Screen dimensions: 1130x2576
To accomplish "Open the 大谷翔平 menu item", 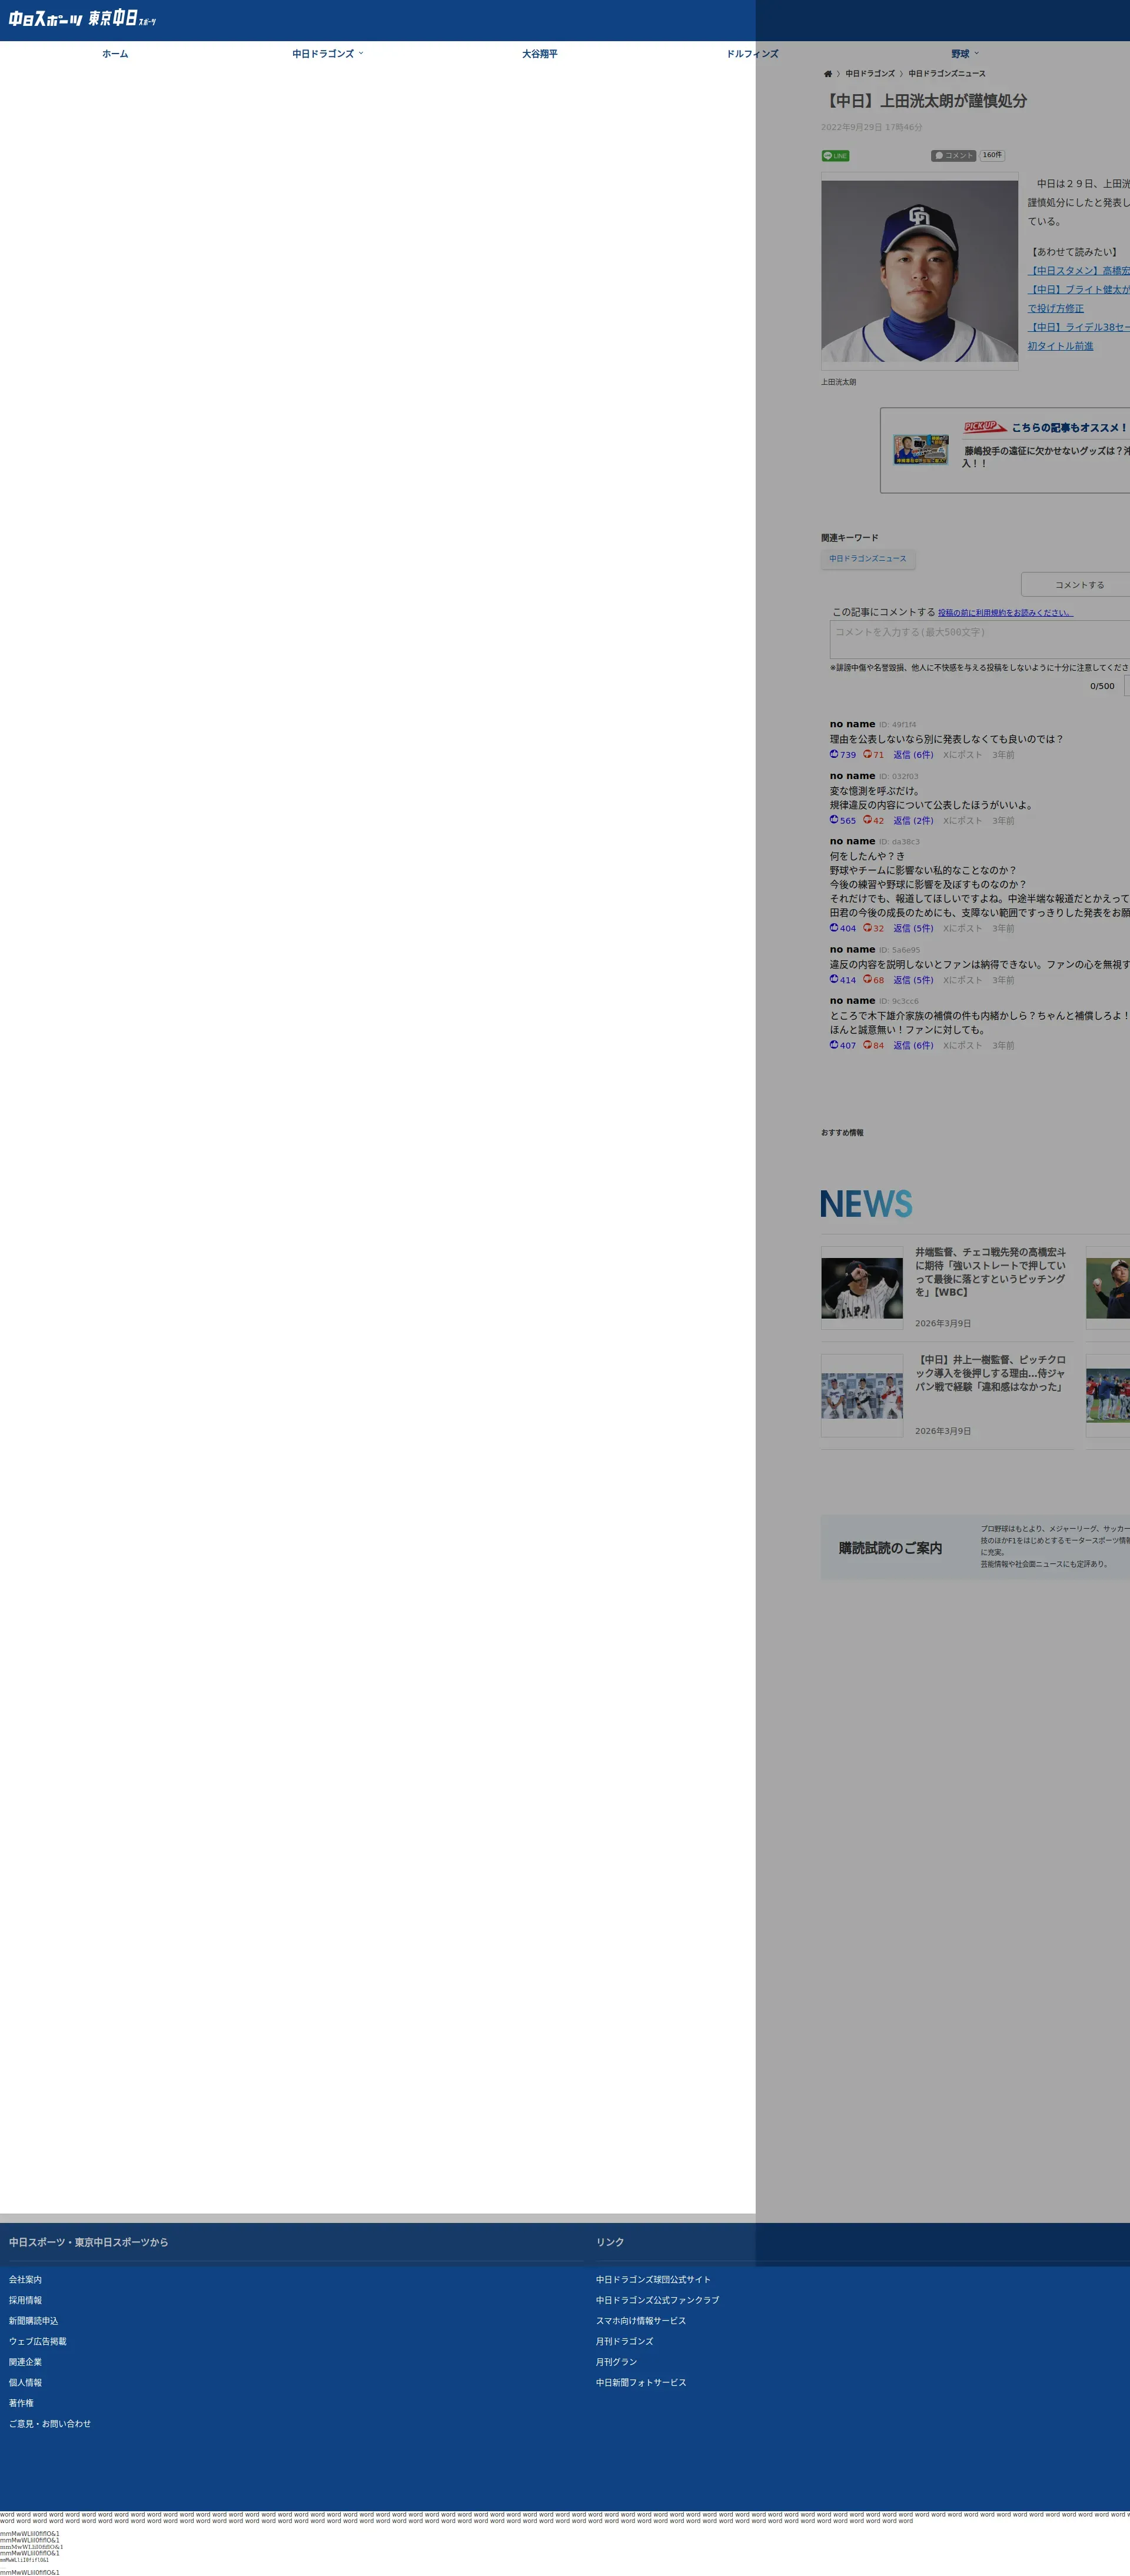I will pos(539,54).
